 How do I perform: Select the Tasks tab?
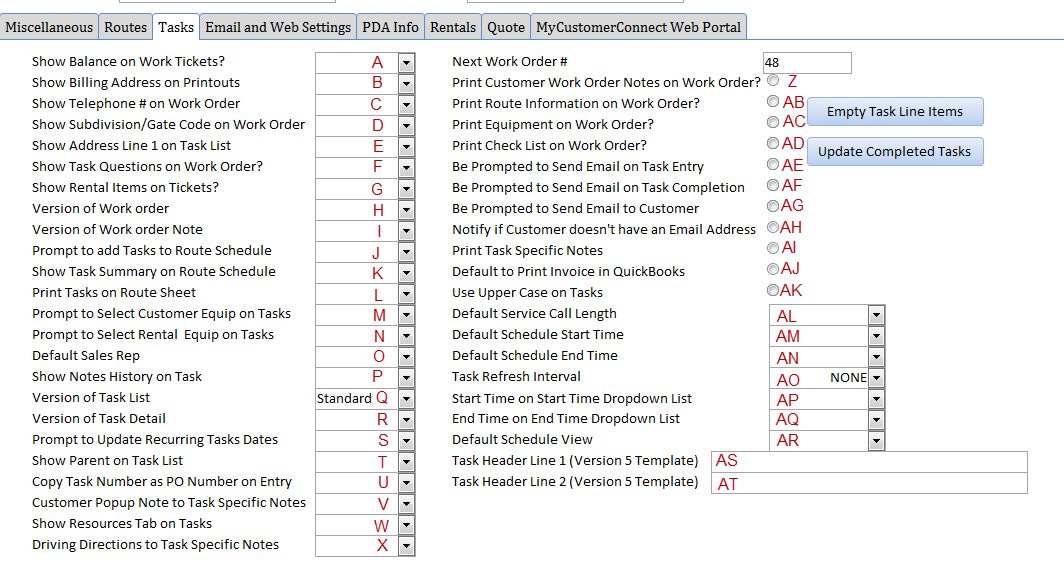[x=176, y=27]
